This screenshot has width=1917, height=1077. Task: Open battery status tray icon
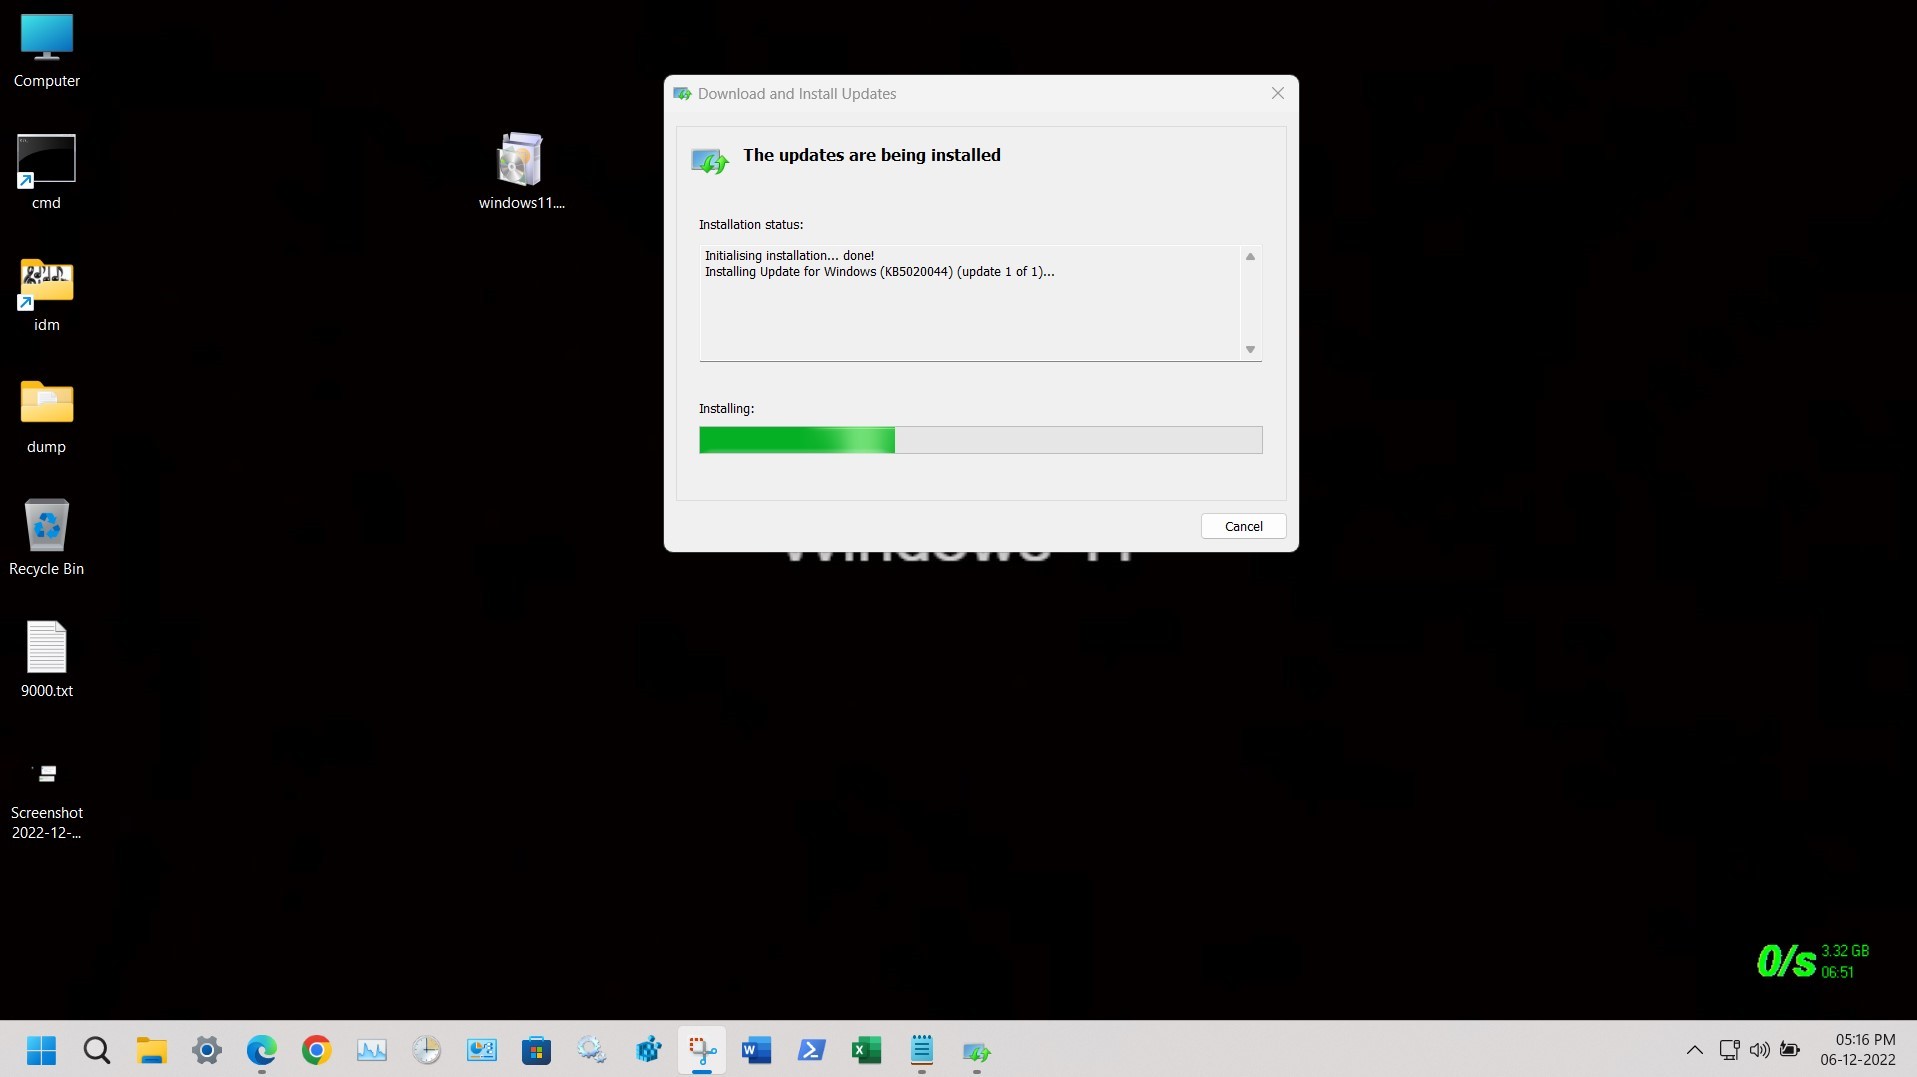pyautogui.click(x=1790, y=1050)
